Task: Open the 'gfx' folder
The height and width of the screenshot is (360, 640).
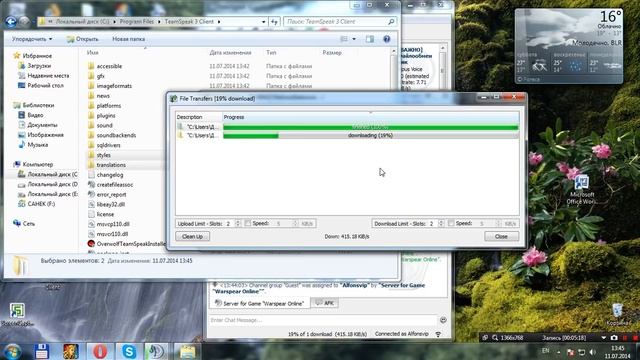Action: pyautogui.click(x=101, y=76)
